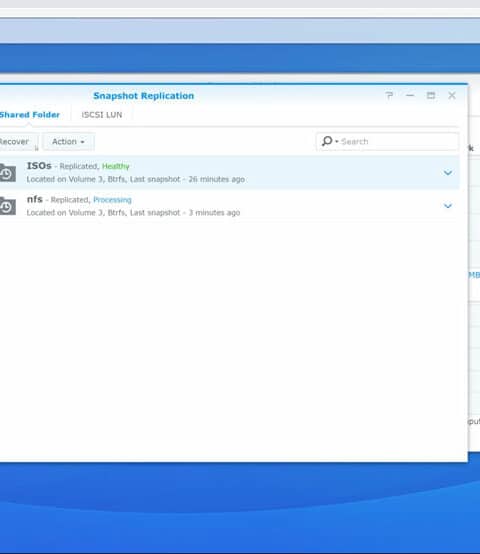
Task: Select the nfs folder snapshot icon
Action: pos(8,206)
